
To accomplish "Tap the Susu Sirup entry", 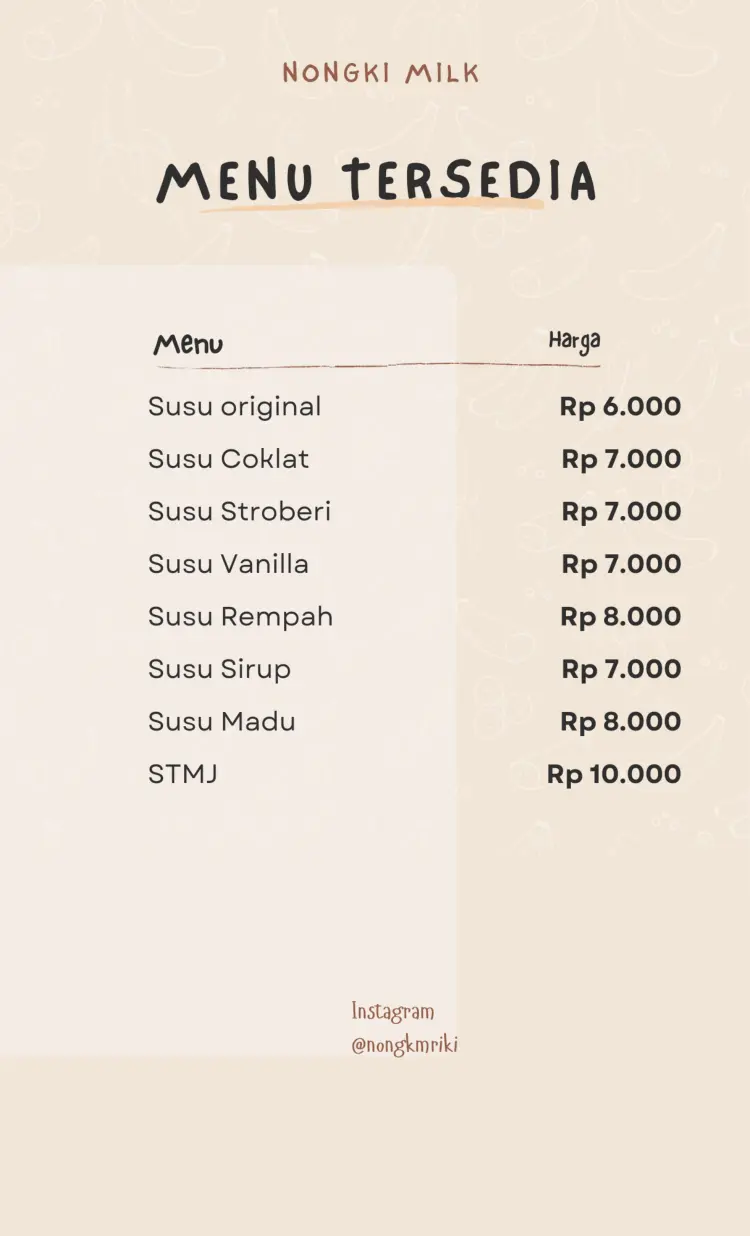I will 219,669.
